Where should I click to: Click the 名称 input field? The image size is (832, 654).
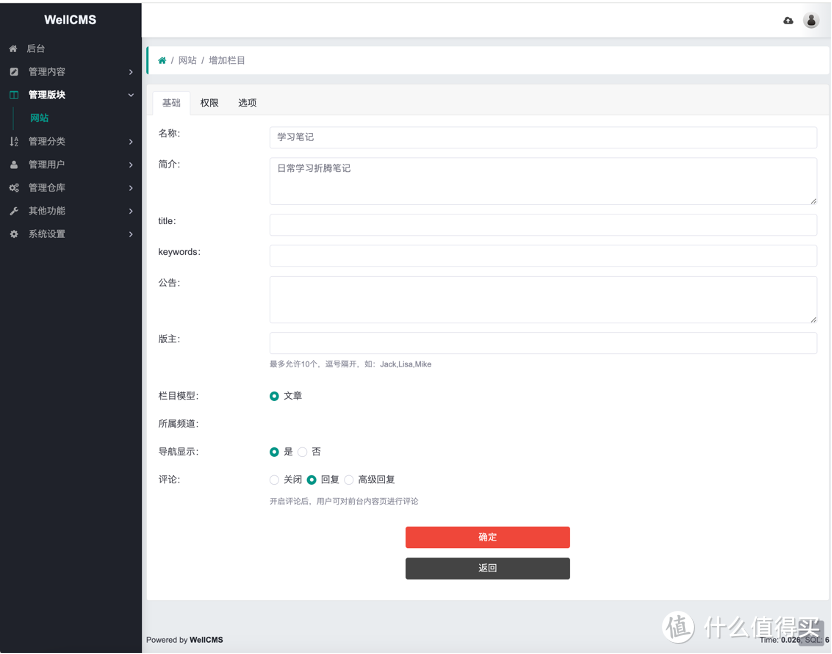[x=543, y=137]
